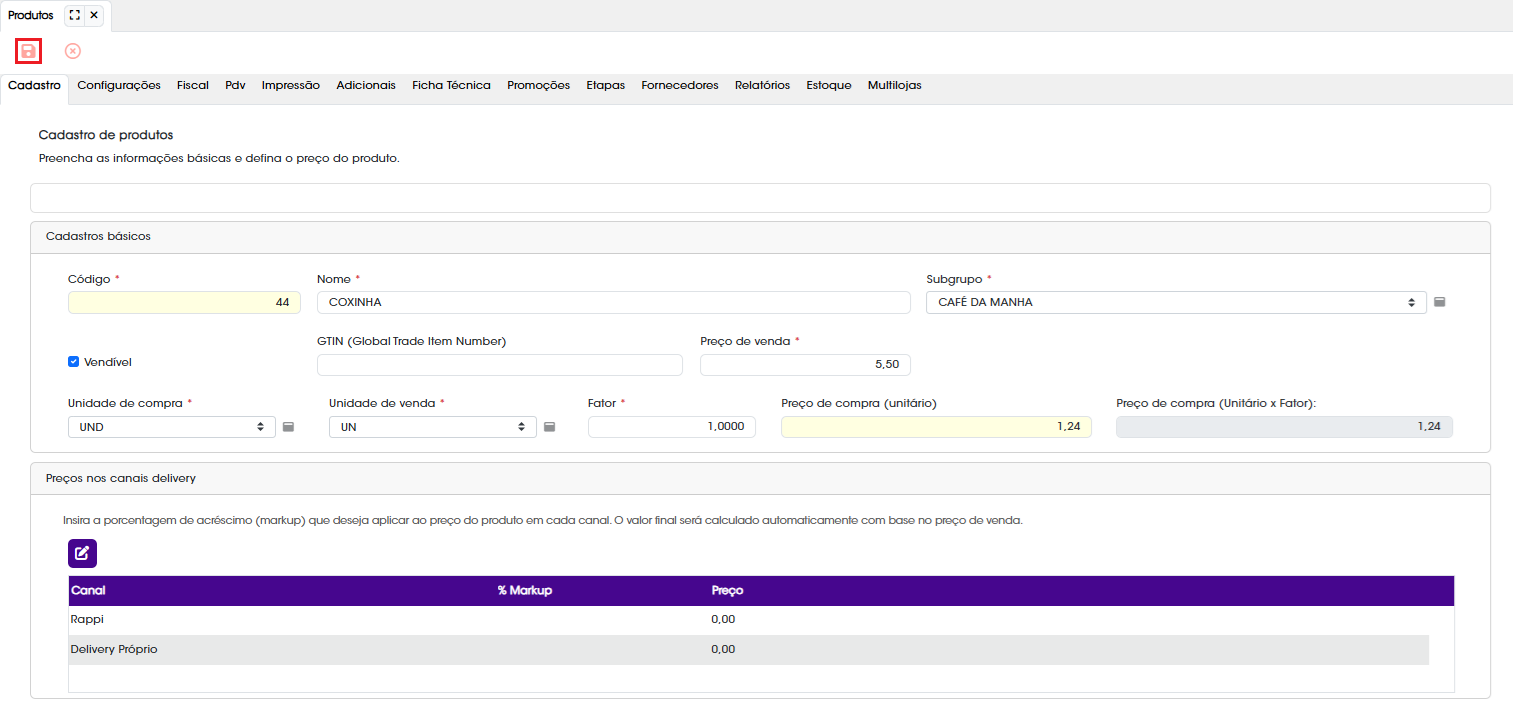Open the Estoque tab
The height and width of the screenshot is (705, 1513).
[x=829, y=86]
